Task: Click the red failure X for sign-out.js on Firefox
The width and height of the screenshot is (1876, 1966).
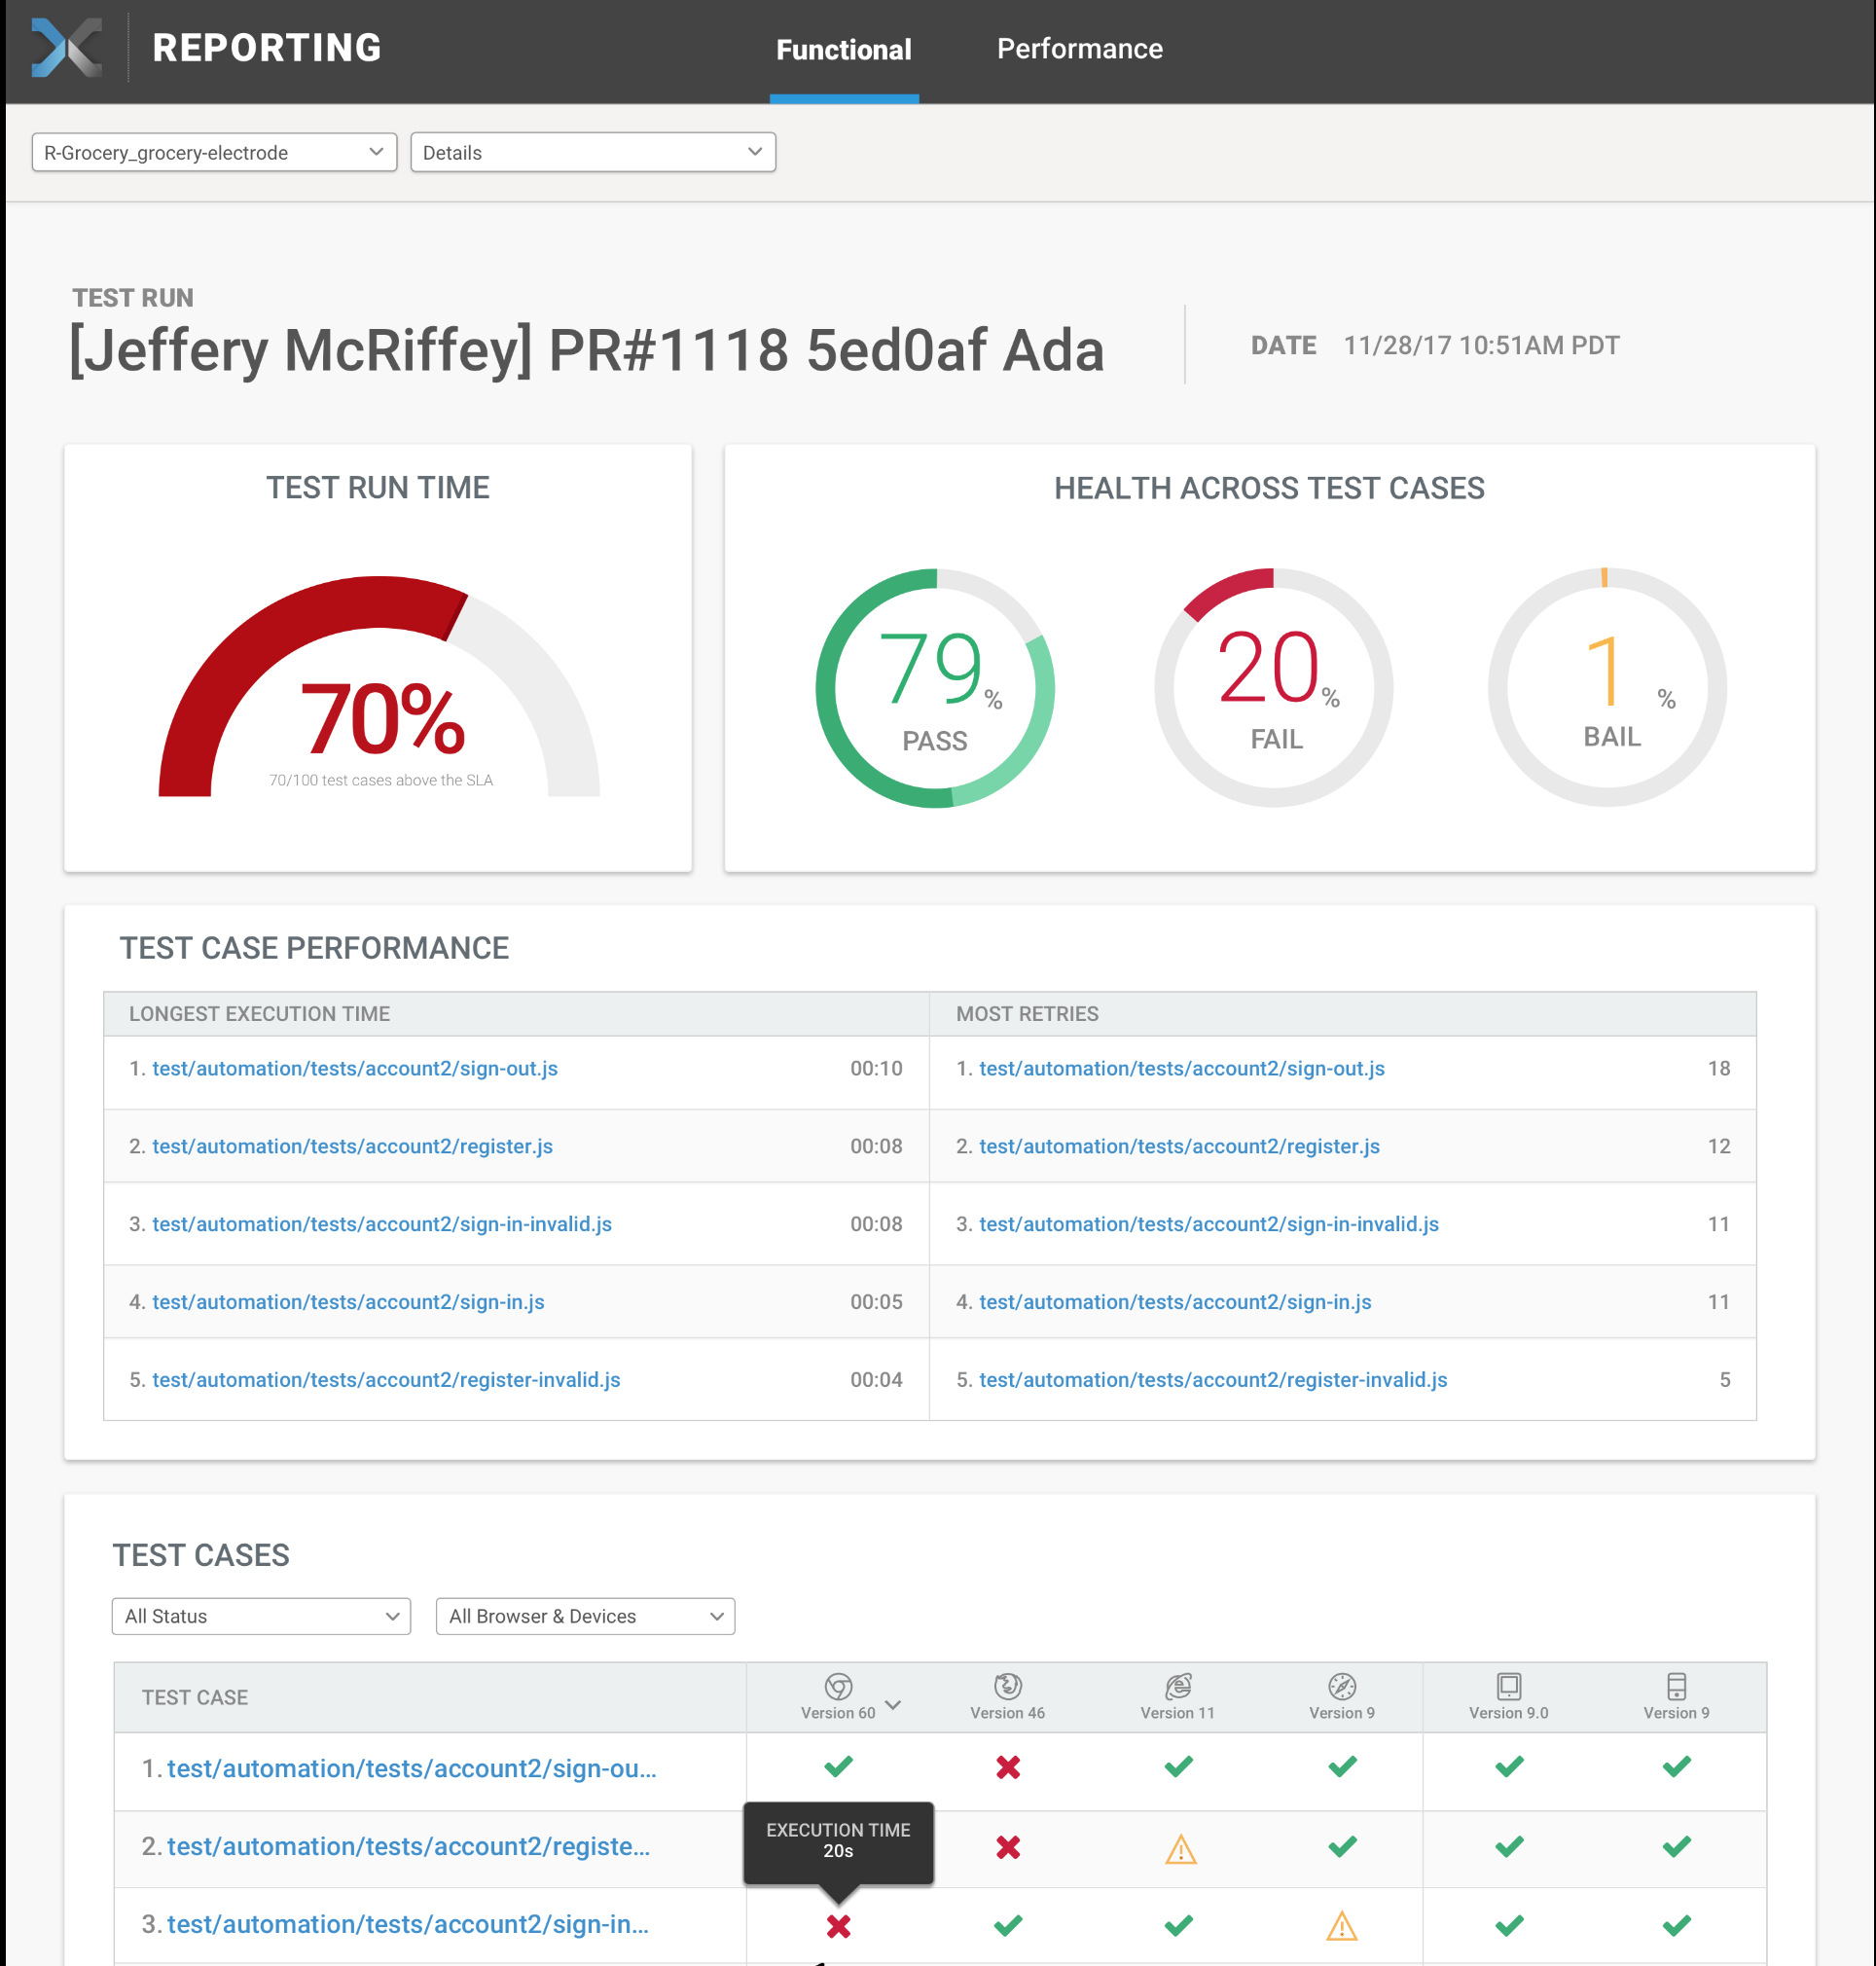Action: click(1007, 1767)
